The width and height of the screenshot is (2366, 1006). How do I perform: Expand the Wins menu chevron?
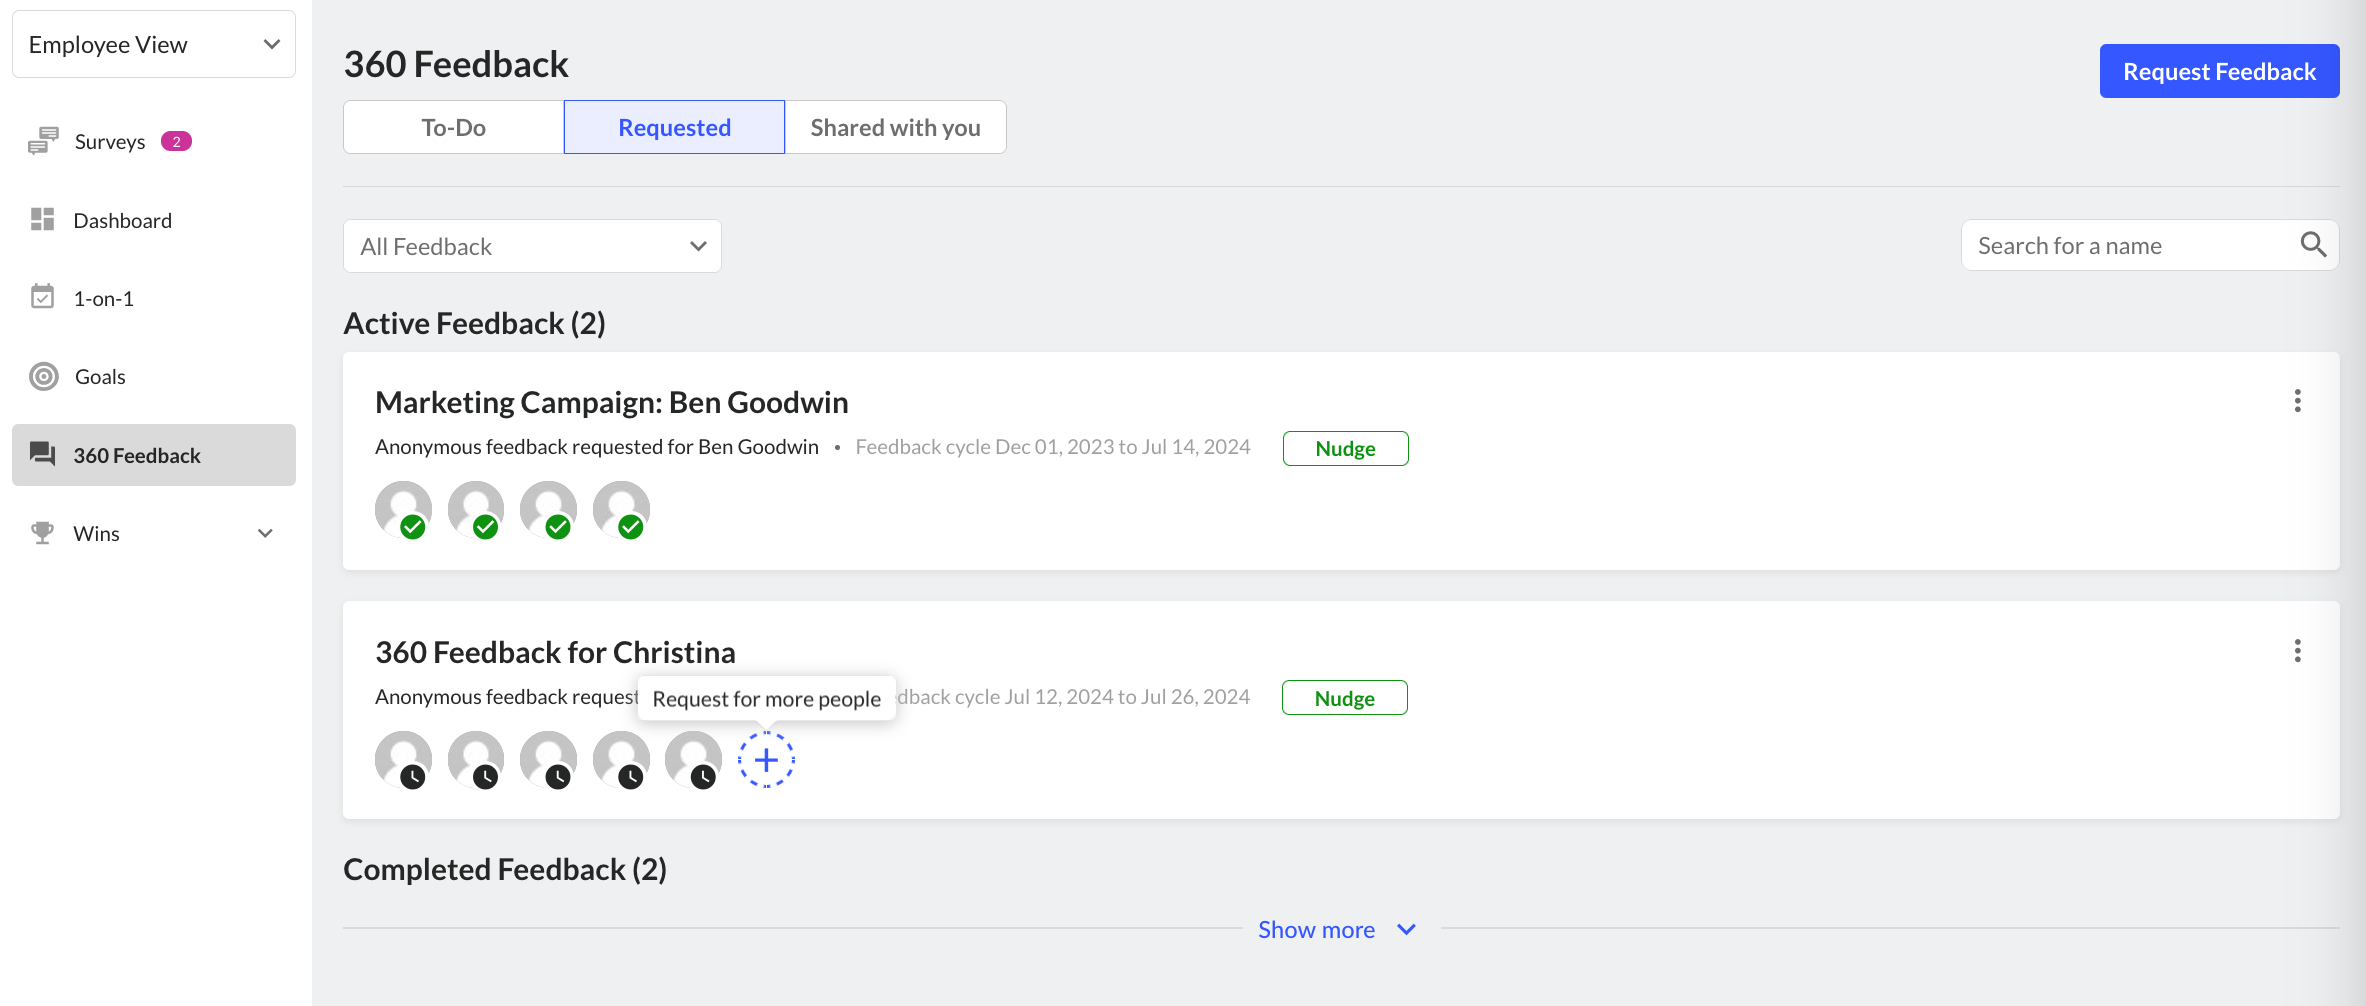[265, 533]
